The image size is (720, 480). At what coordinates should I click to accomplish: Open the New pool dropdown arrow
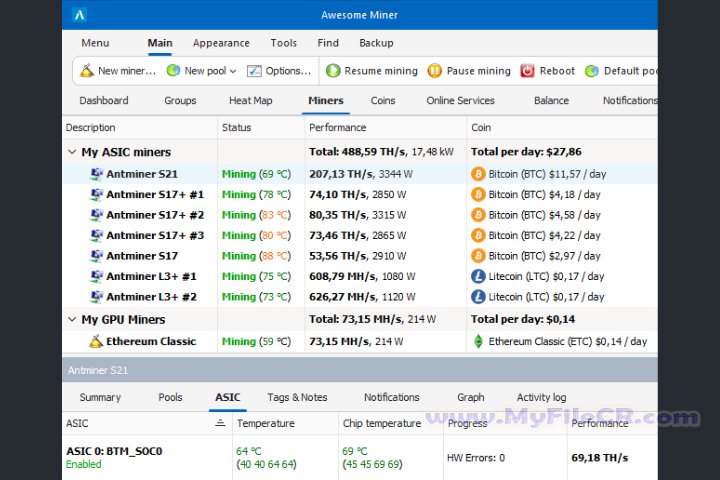pyautogui.click(x=233, y=71)
